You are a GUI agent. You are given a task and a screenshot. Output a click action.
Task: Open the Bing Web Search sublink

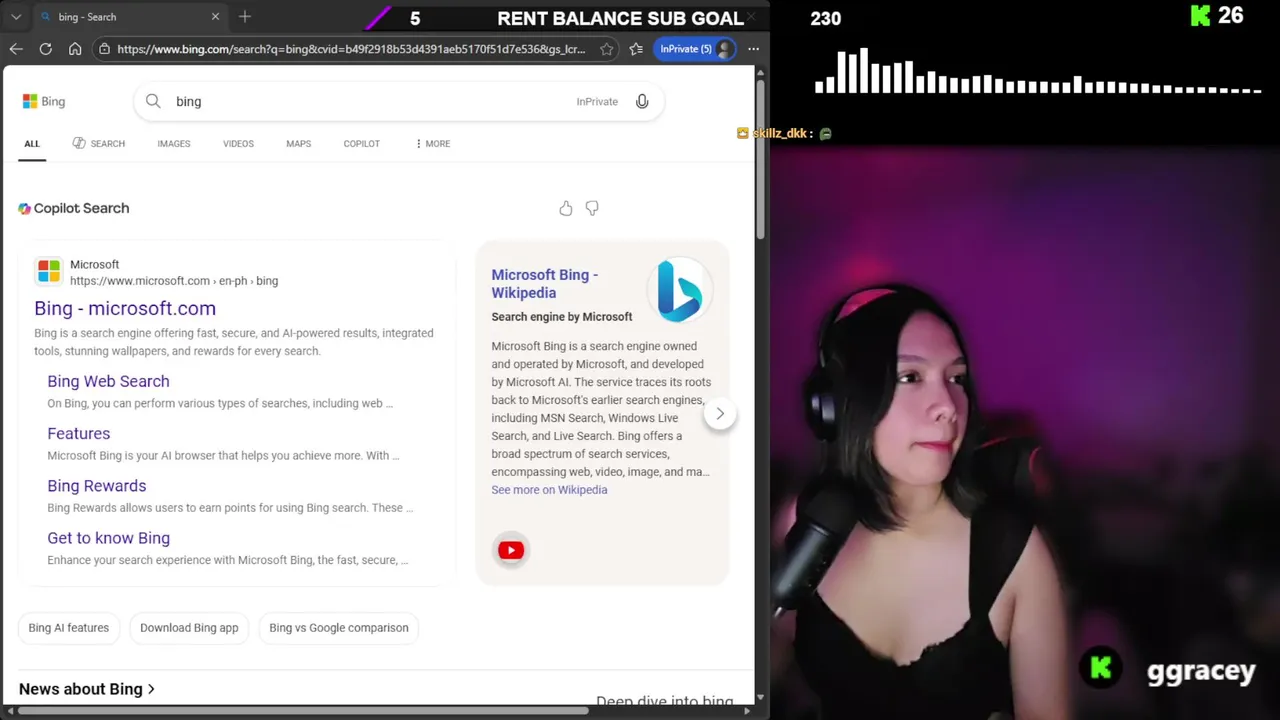(108, 381)
